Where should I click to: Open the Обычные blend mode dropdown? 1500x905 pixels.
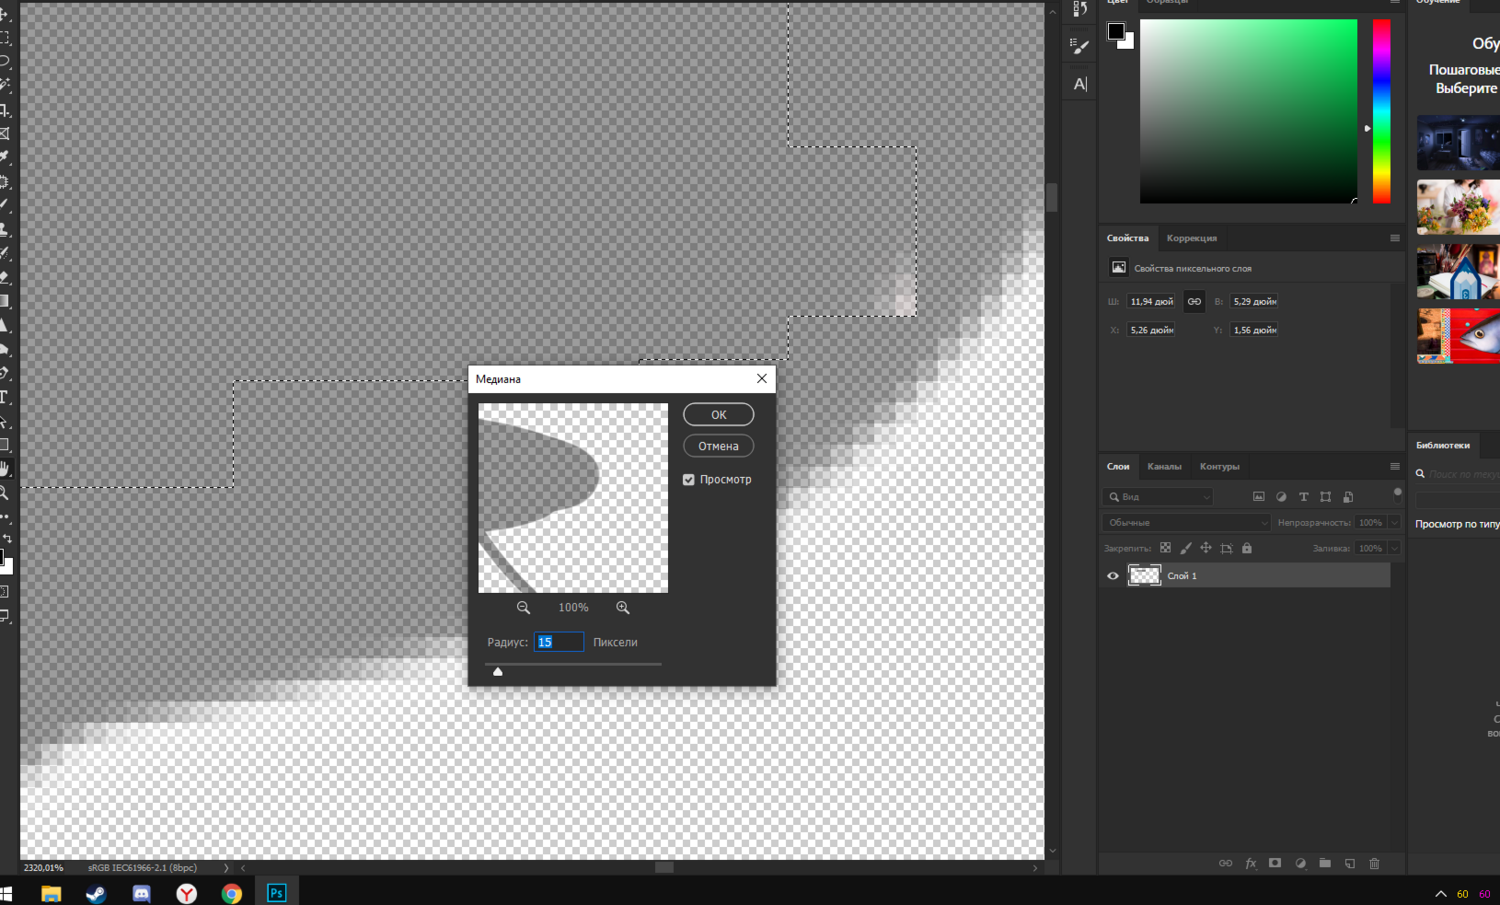coord(1186,523)
